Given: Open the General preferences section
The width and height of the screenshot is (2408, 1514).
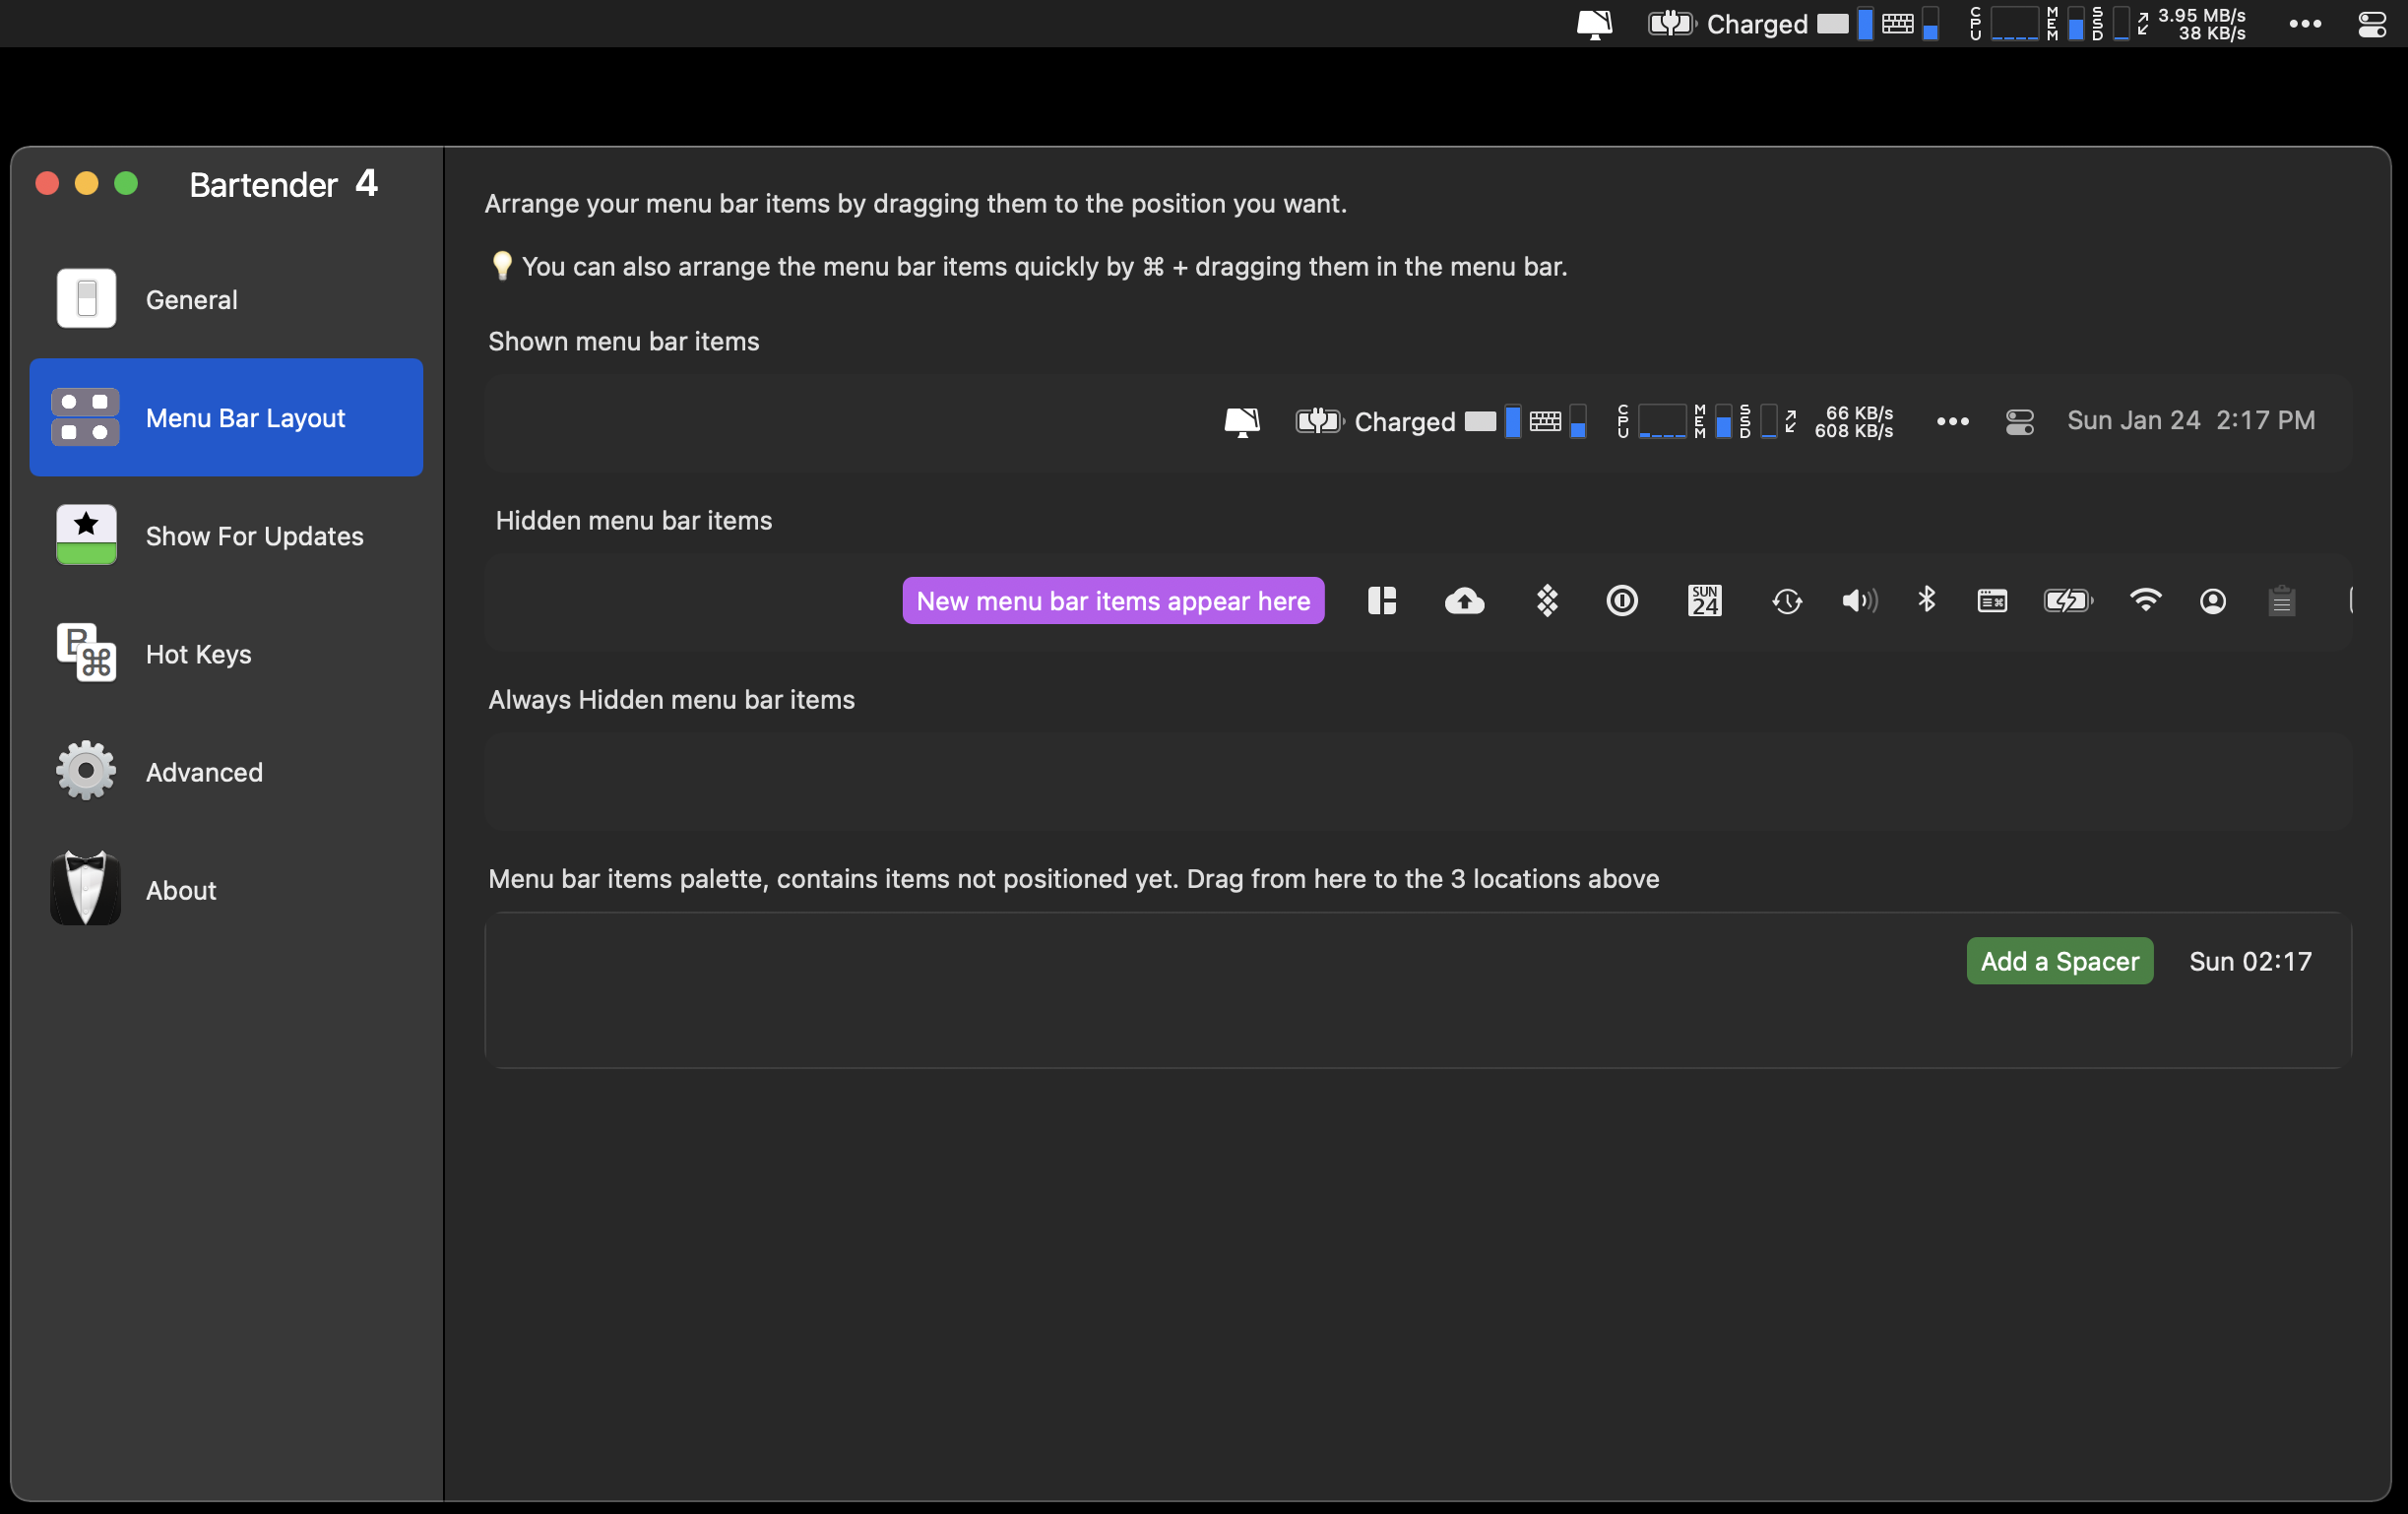Looking at the screenshot, I should [226, 299].
